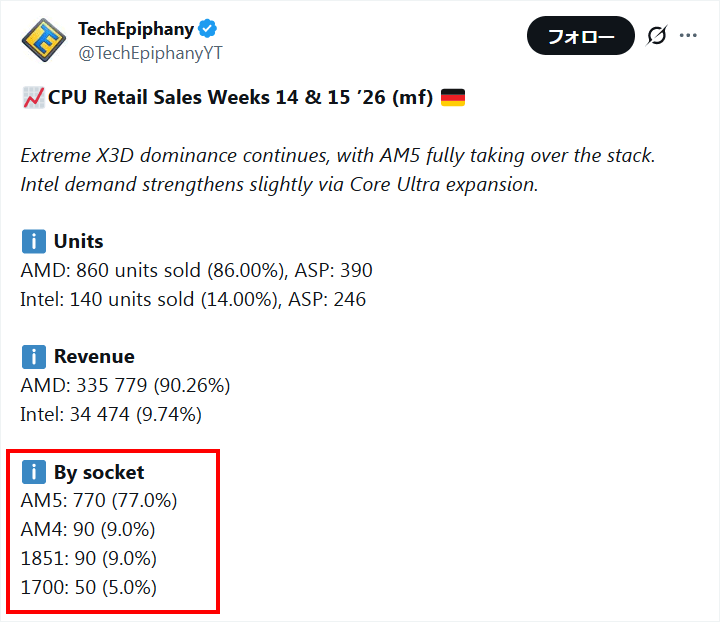720x622 pixels.
Task: Click the TechEpiphany profile avatar
Action: 44,41
